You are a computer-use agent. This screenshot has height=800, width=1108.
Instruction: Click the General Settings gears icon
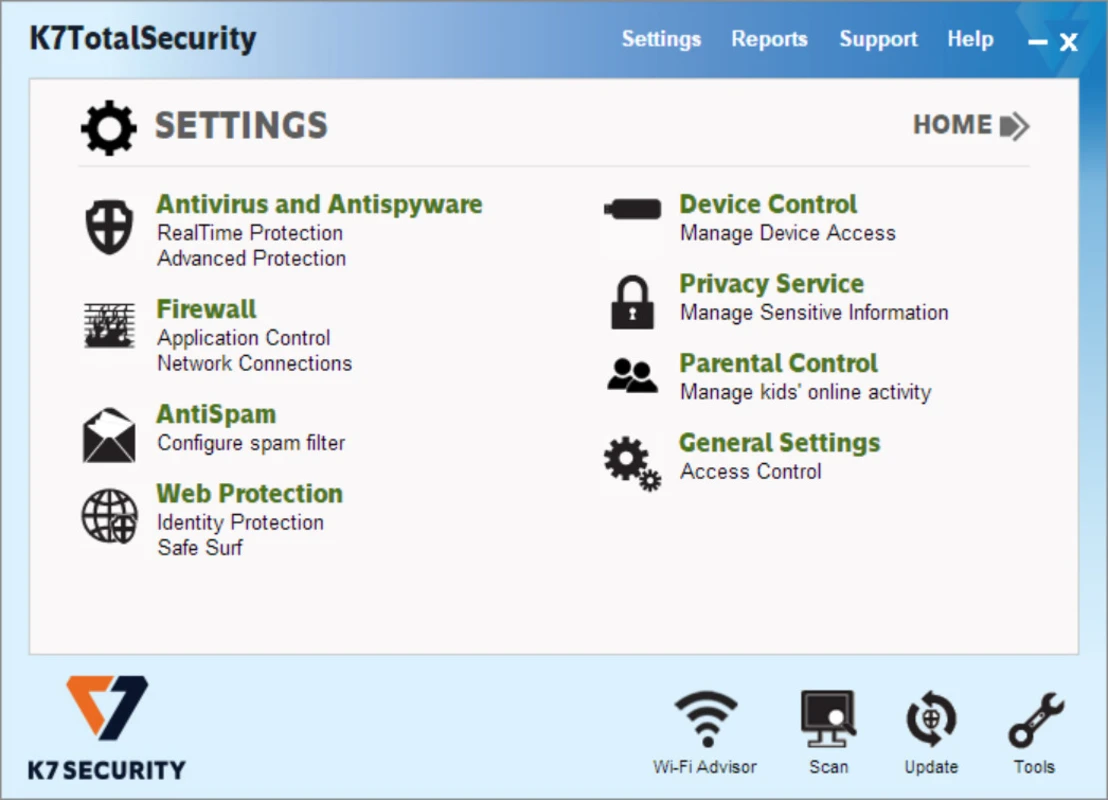(632, 462)
